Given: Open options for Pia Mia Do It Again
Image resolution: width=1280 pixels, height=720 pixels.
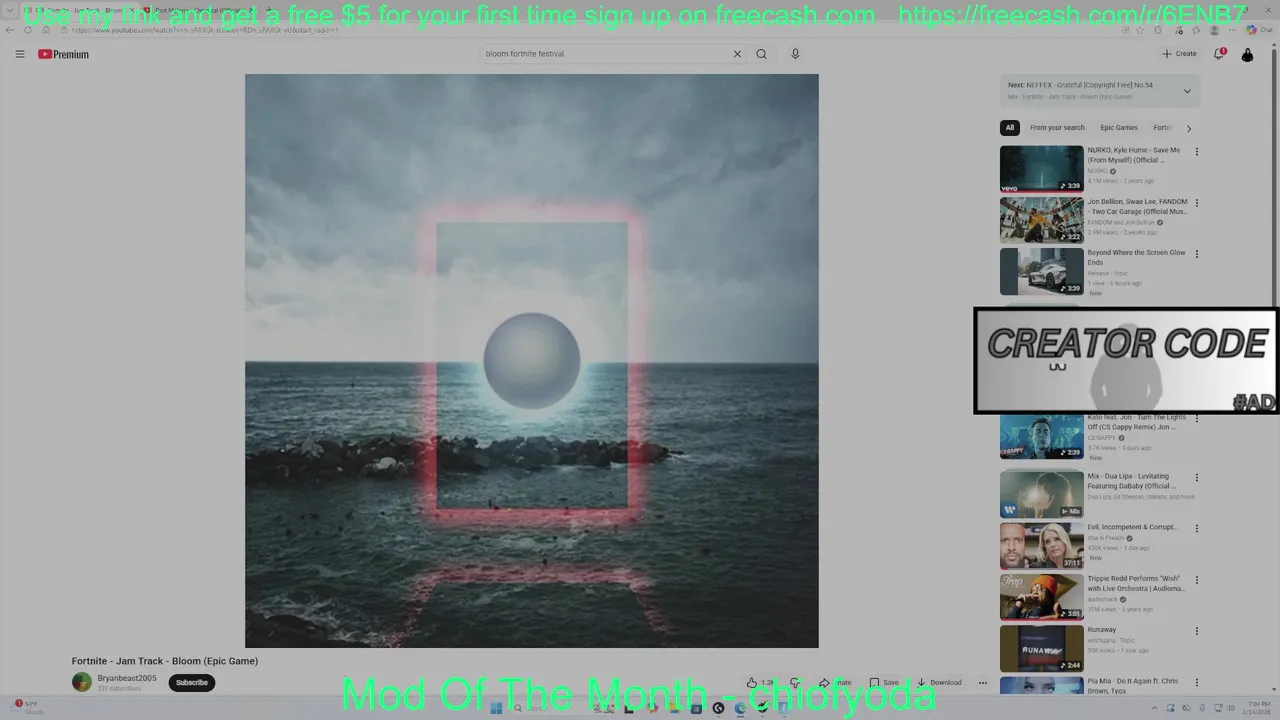Looking at the screenshot, I should coord(1196,682).
